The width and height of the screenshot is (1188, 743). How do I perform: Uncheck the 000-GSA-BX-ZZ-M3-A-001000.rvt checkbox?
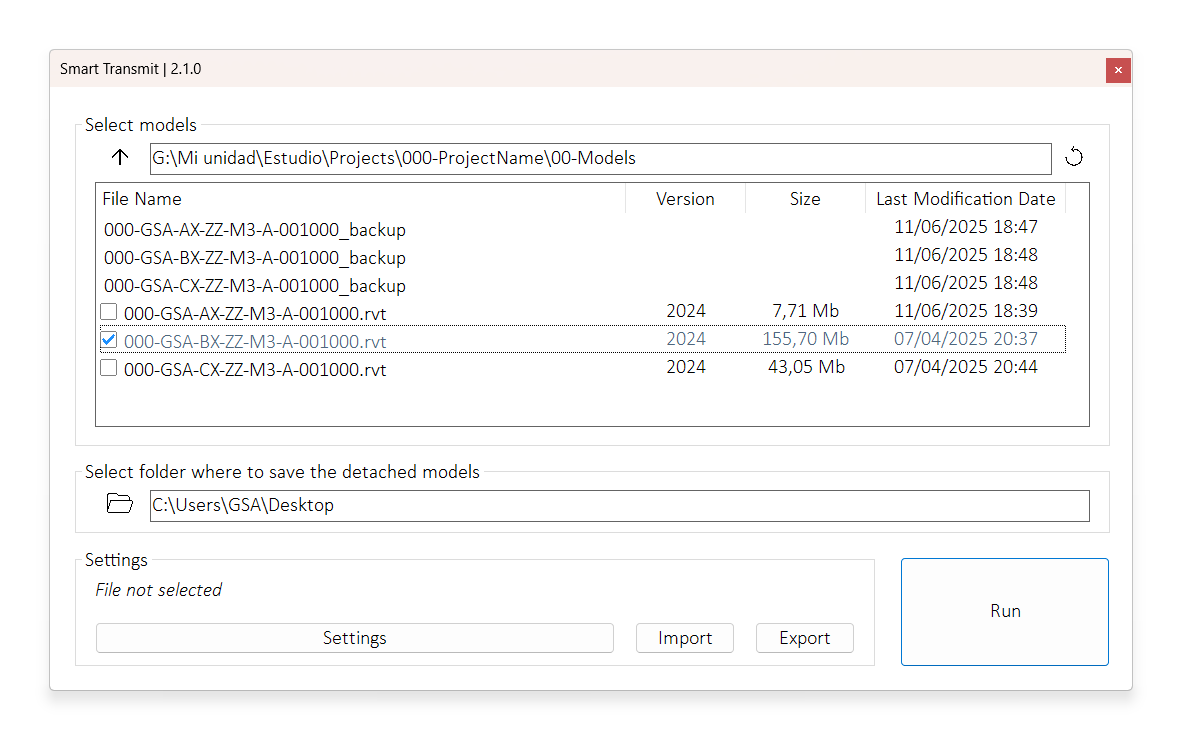[x=109, y=340]
